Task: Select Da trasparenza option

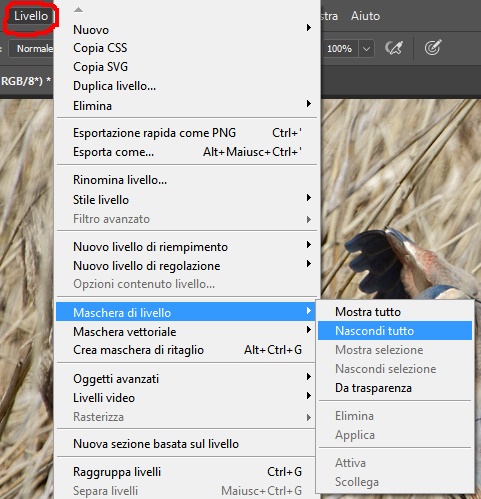Action: pos(395,388)
